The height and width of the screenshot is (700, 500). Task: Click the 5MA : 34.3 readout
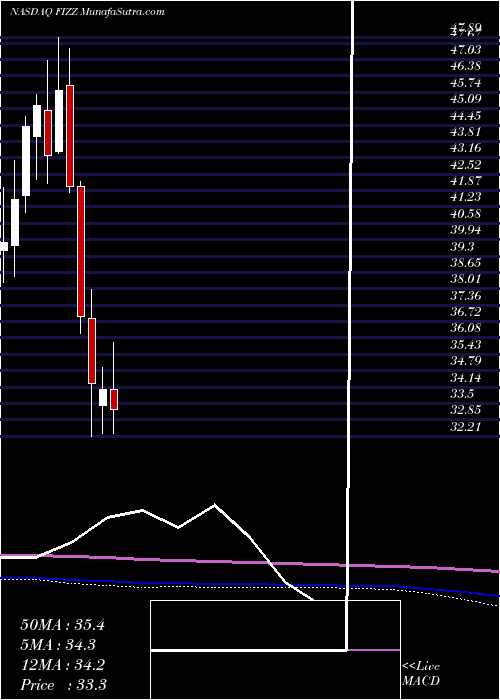pyautogui.click(x=58, y=645)
